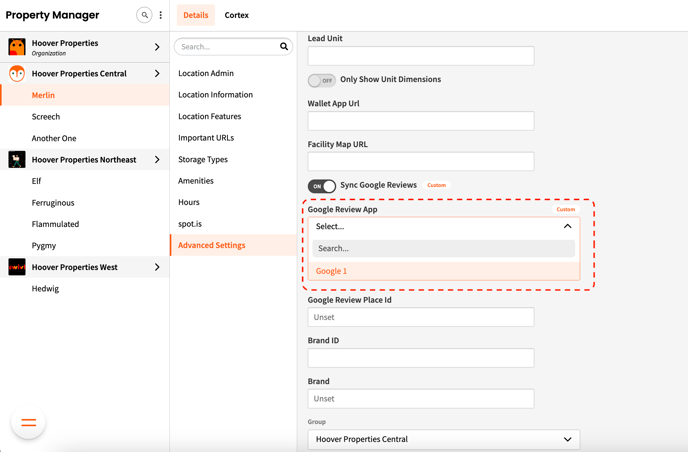The width and height of the screenshot is (688, 452).
Task: Click the Hoover Properties Central owl icon
Action: [x=17, y=74]
